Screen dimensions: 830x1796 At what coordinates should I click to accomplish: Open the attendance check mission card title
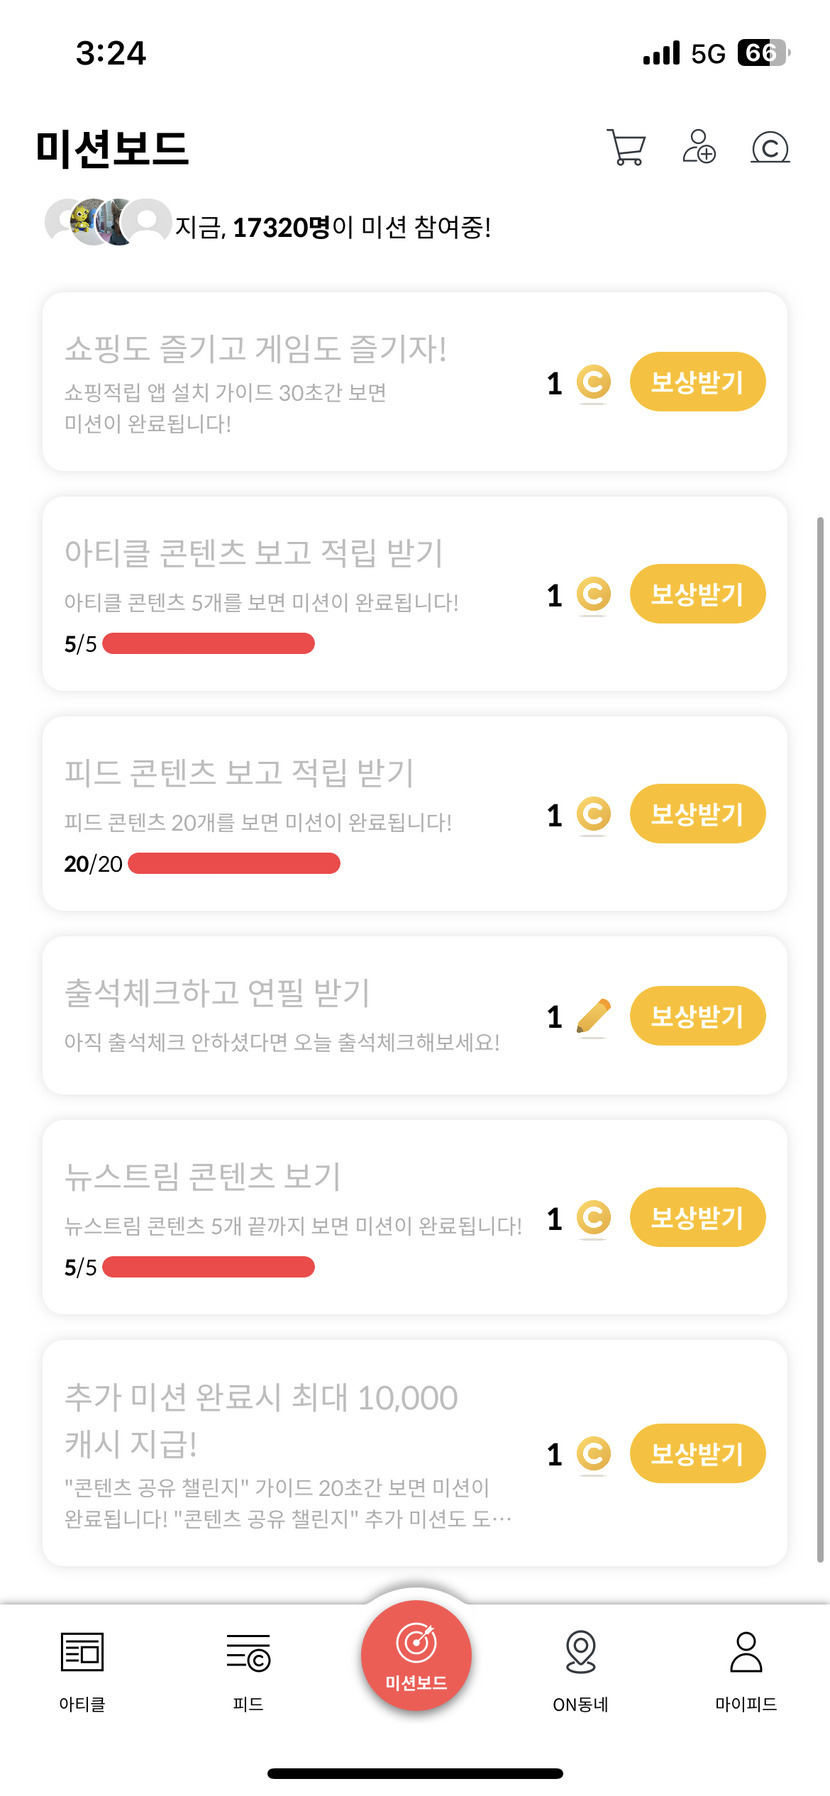click(x=217, y=992)
